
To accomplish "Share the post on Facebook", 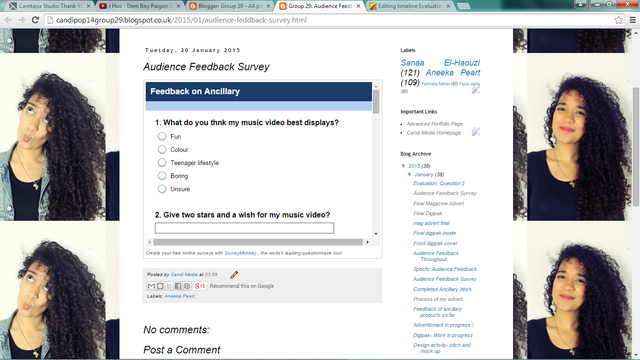I will 178,286.
